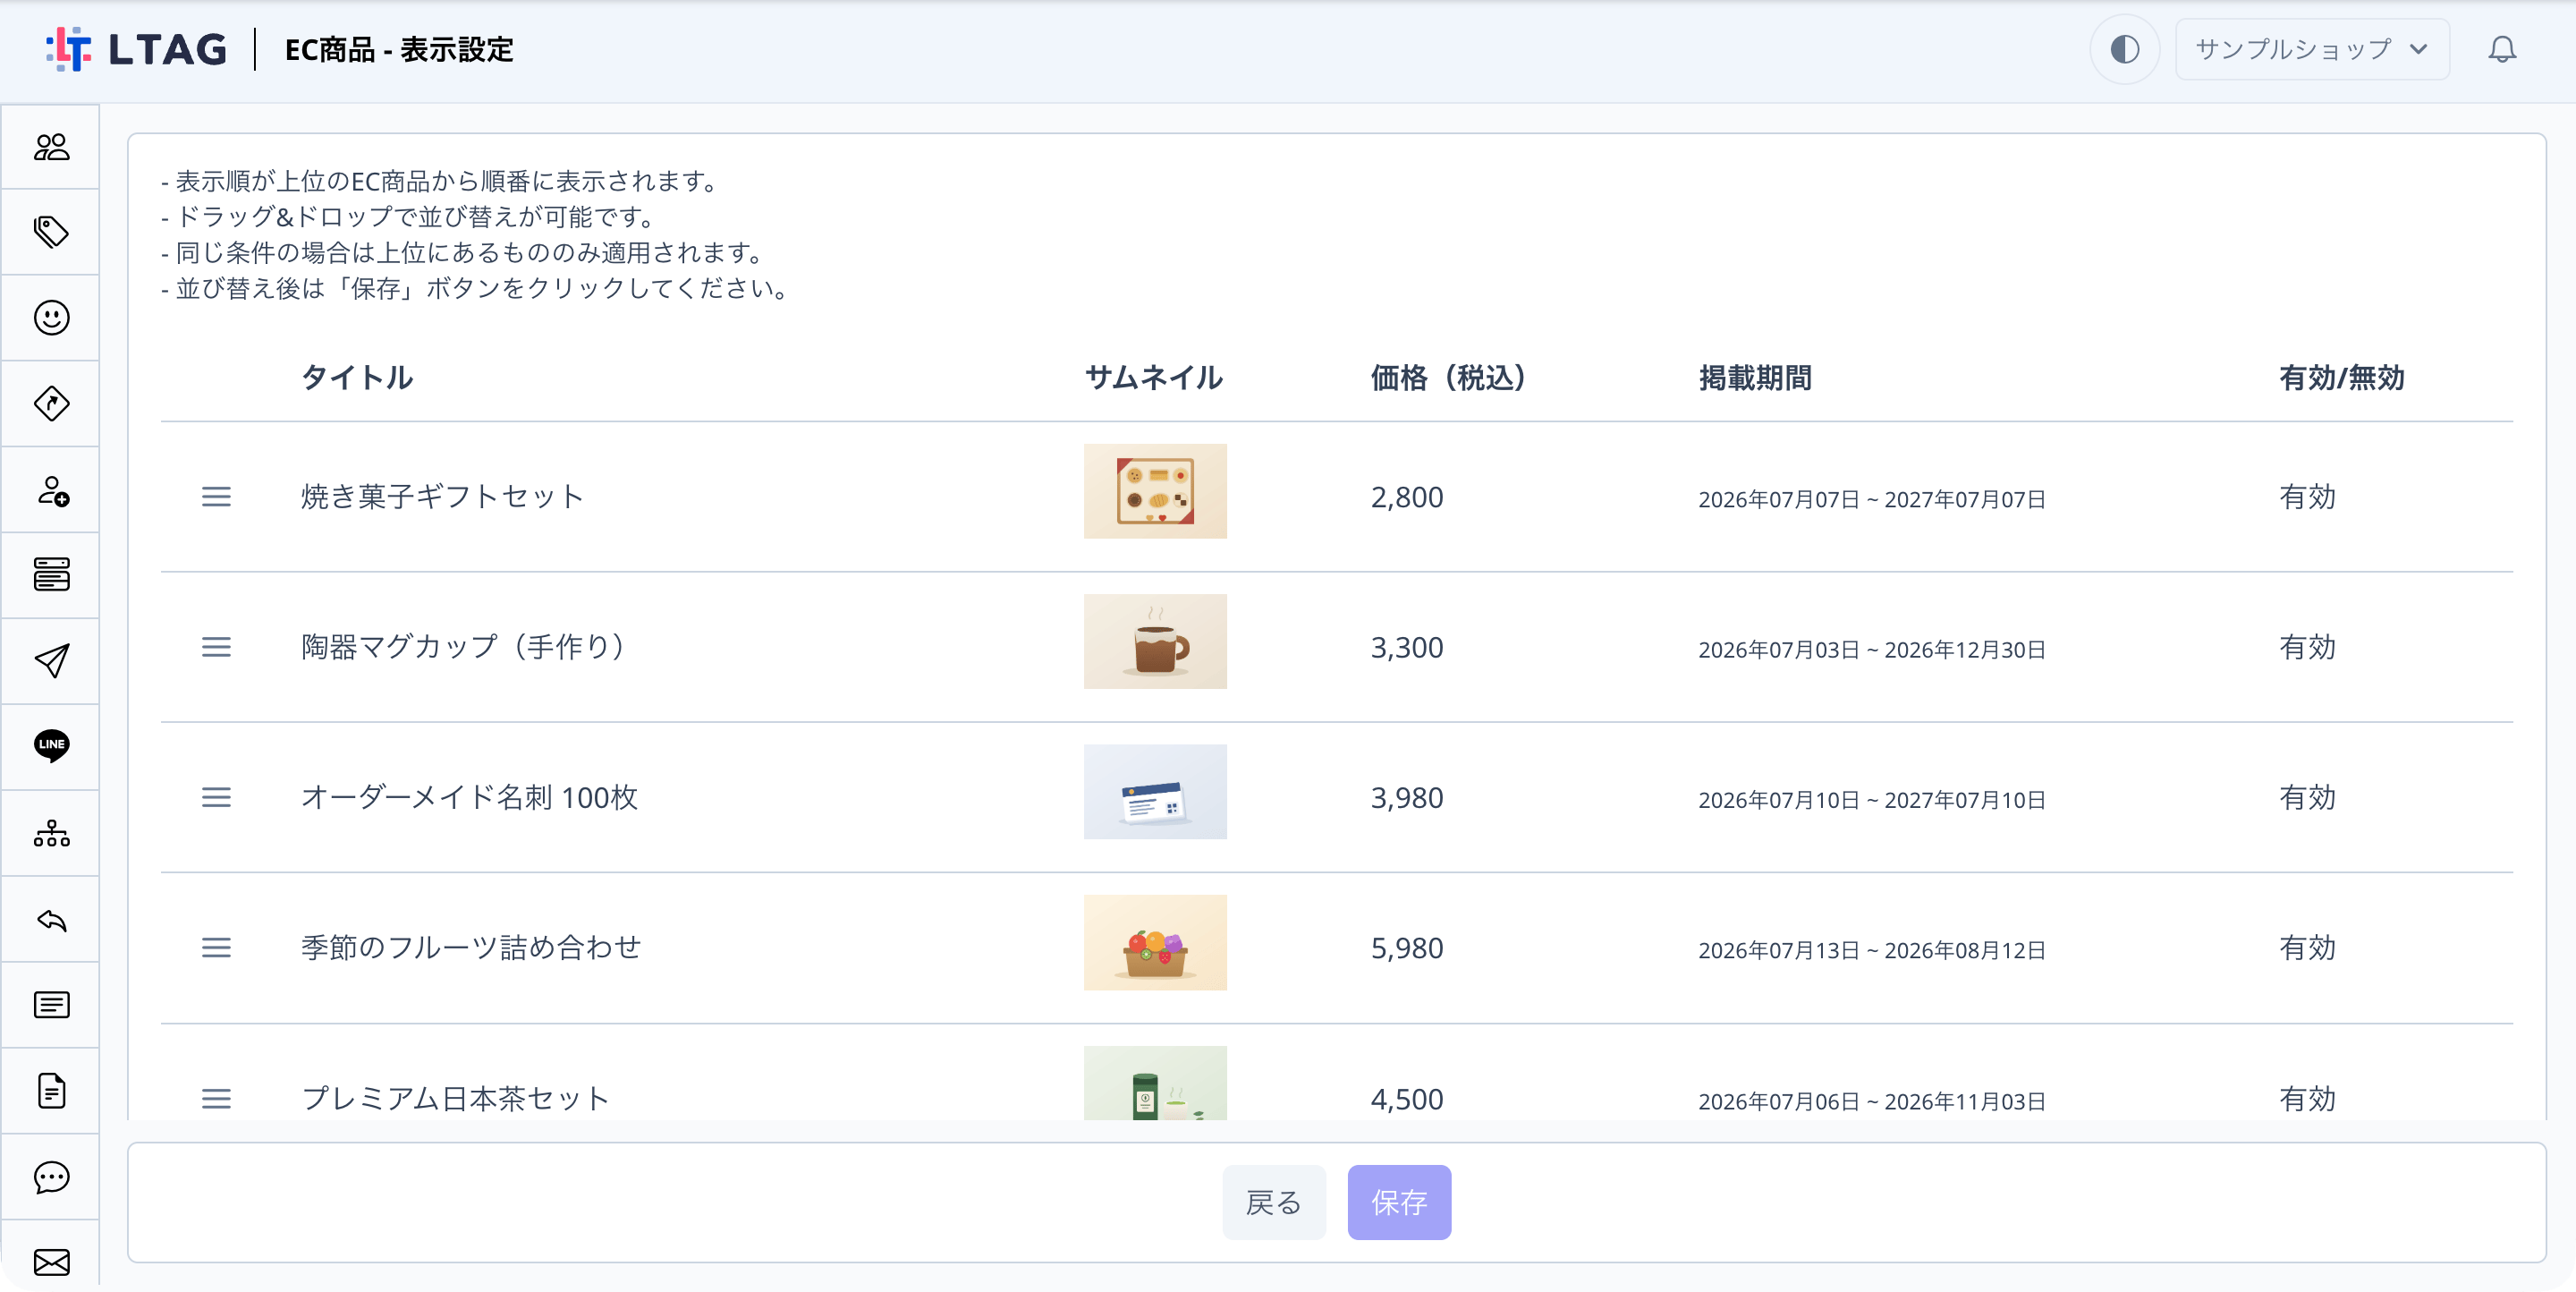This screenshot has width=2576, height=1292.
Task: Open the diamond arrow direction sidebar icon
Action: pos(51,404)
